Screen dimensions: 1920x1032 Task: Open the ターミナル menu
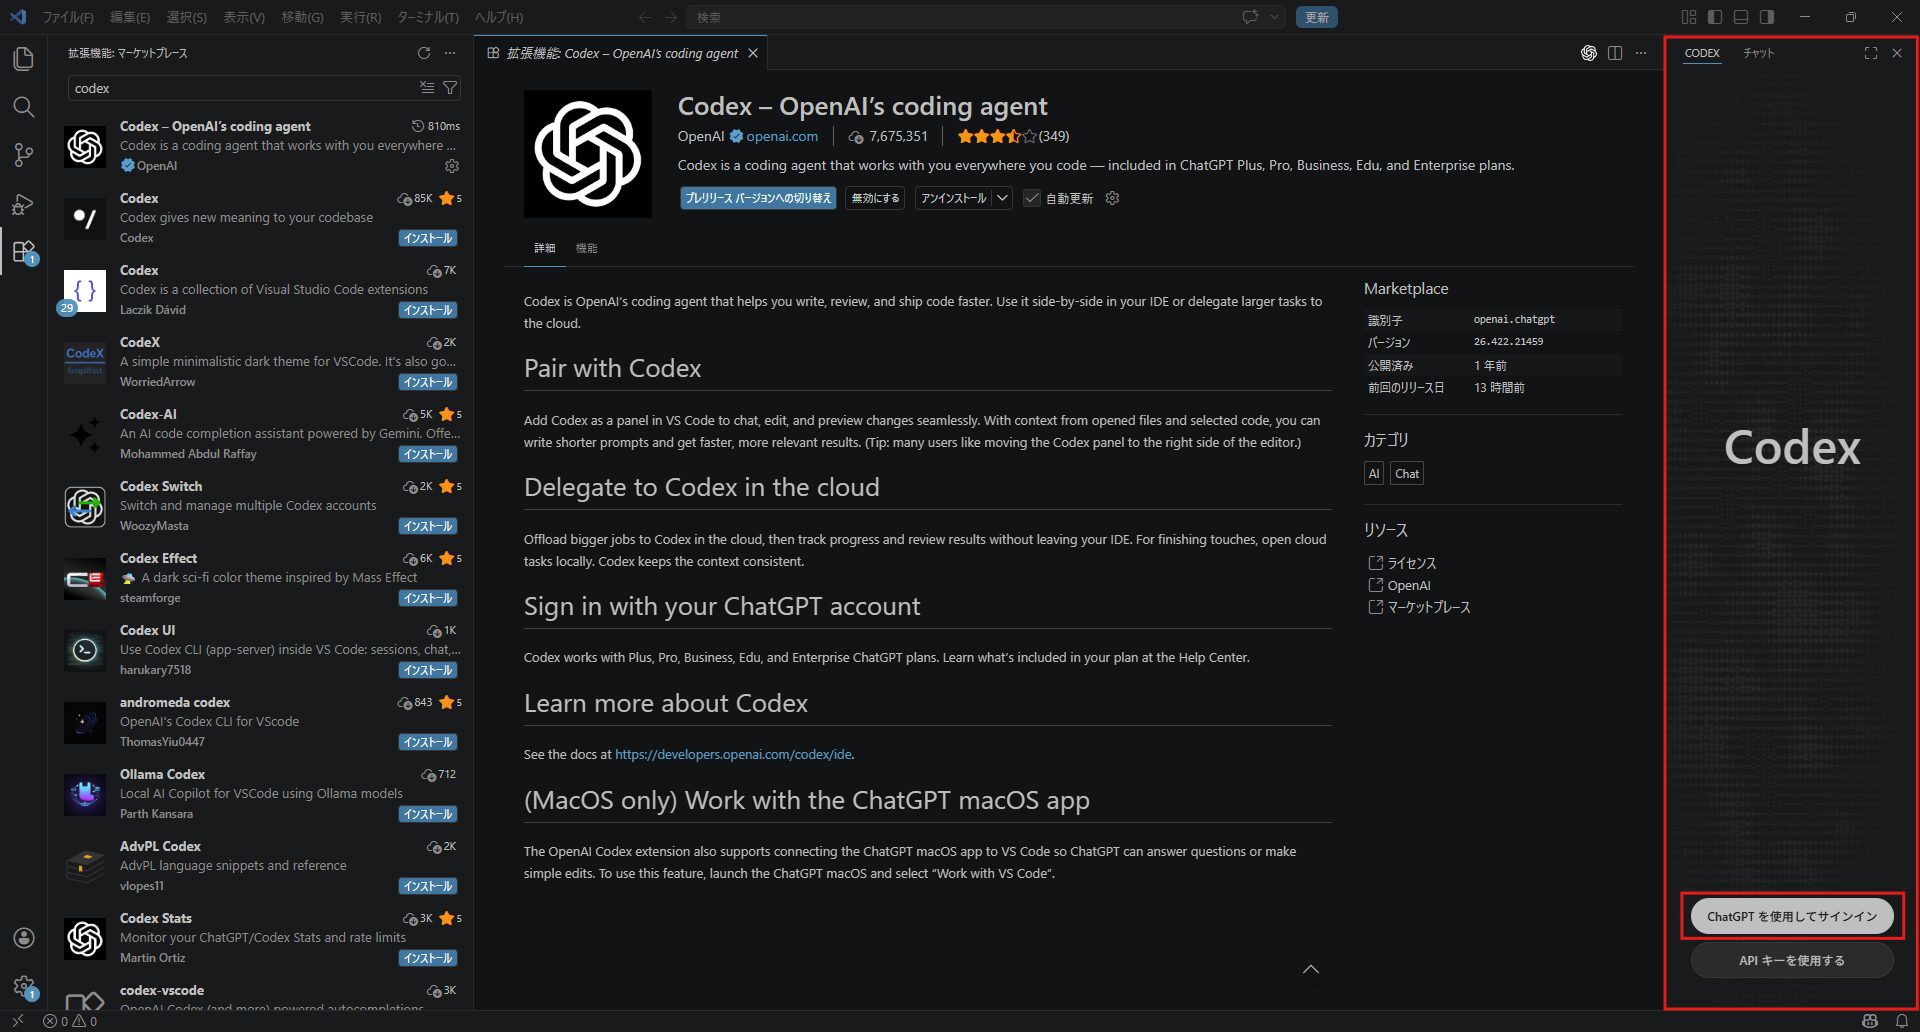427,17
